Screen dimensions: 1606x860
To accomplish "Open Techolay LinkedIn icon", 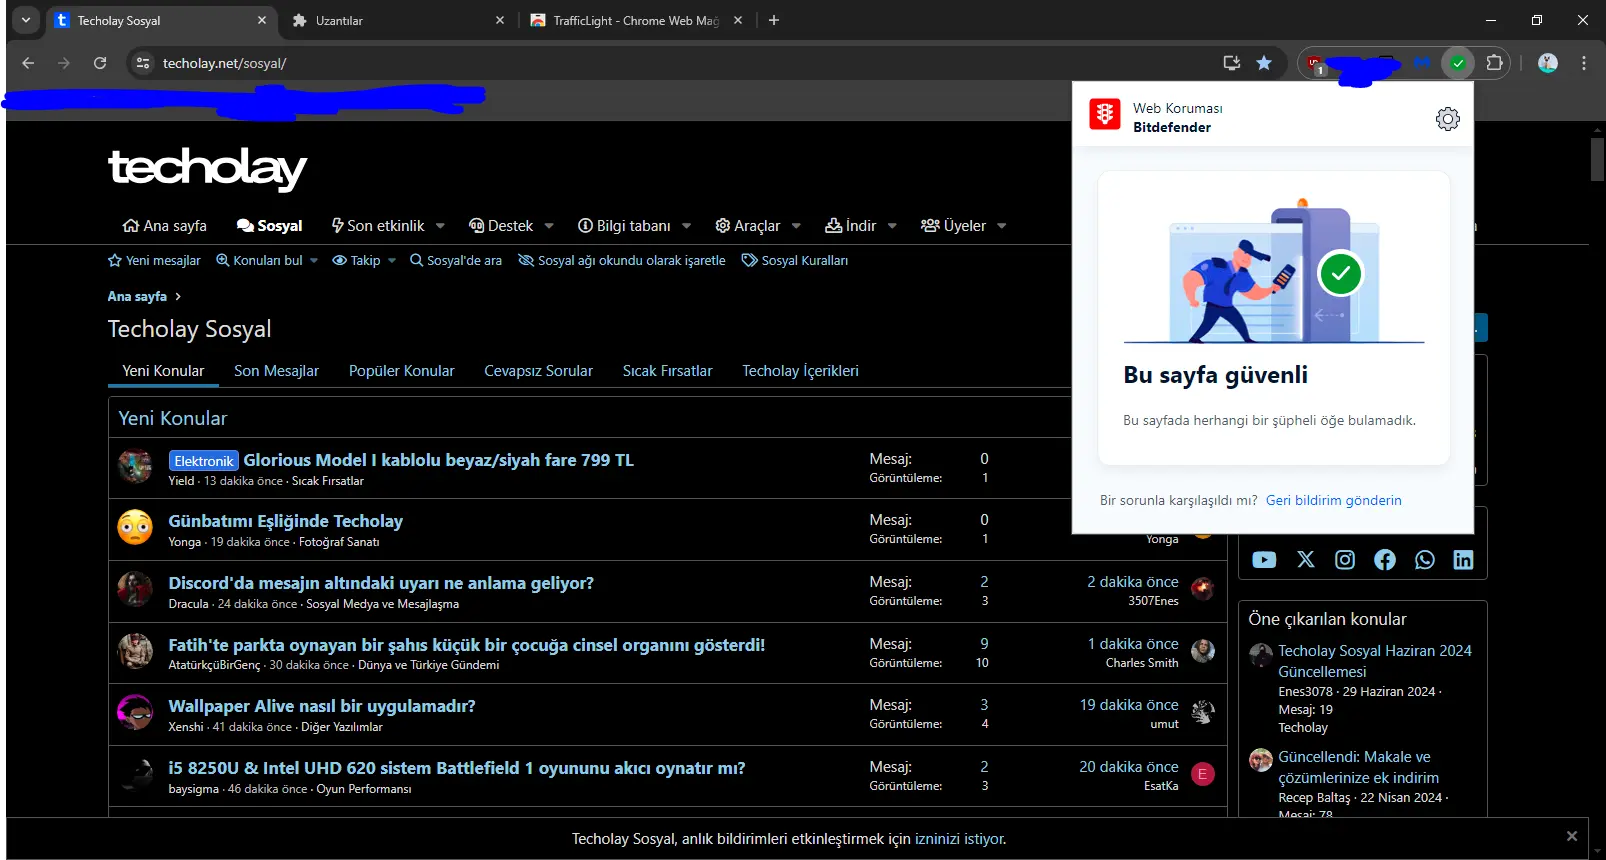I will [1463, 560].
